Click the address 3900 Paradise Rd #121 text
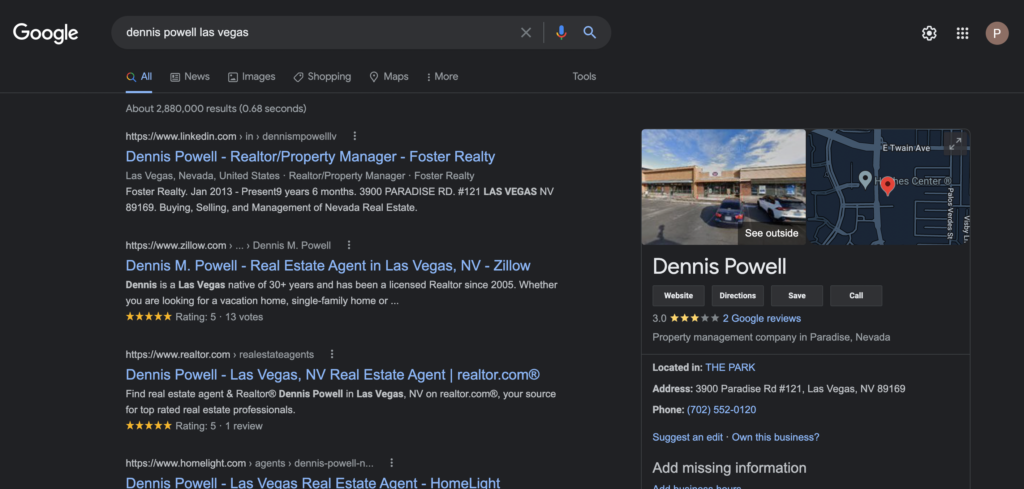Image resolution: width=1024 pixels, height=489 pixels. click(x=800, y=389)
